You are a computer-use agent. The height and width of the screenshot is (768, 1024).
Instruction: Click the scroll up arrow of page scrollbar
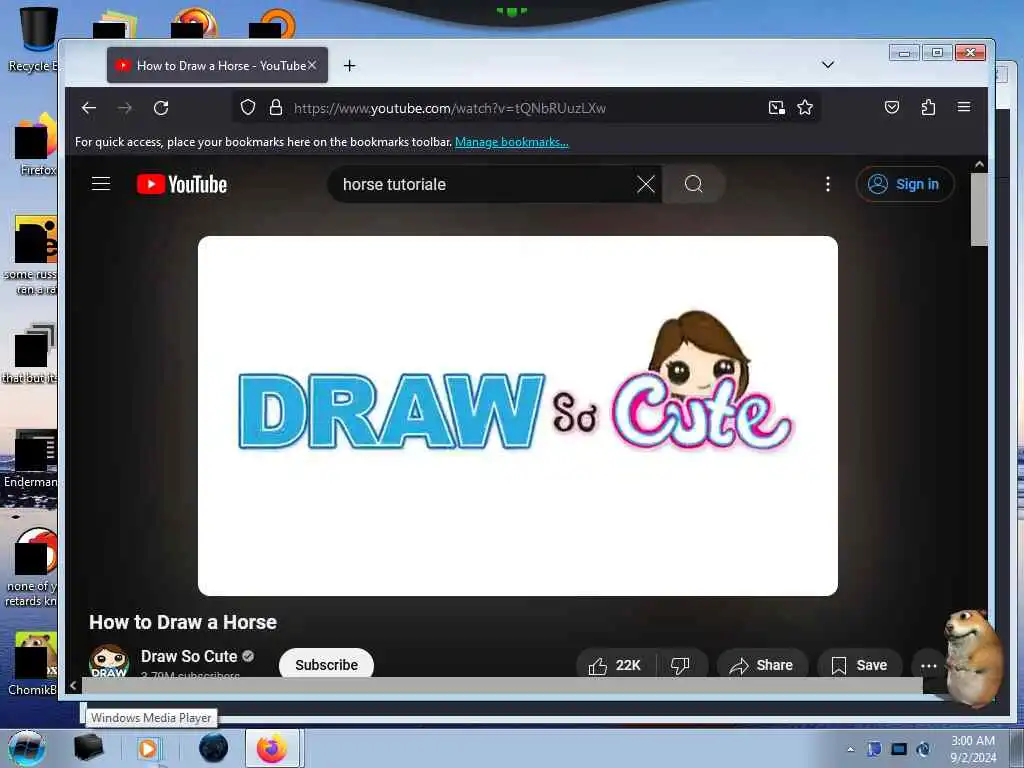[x=979, y=165]
